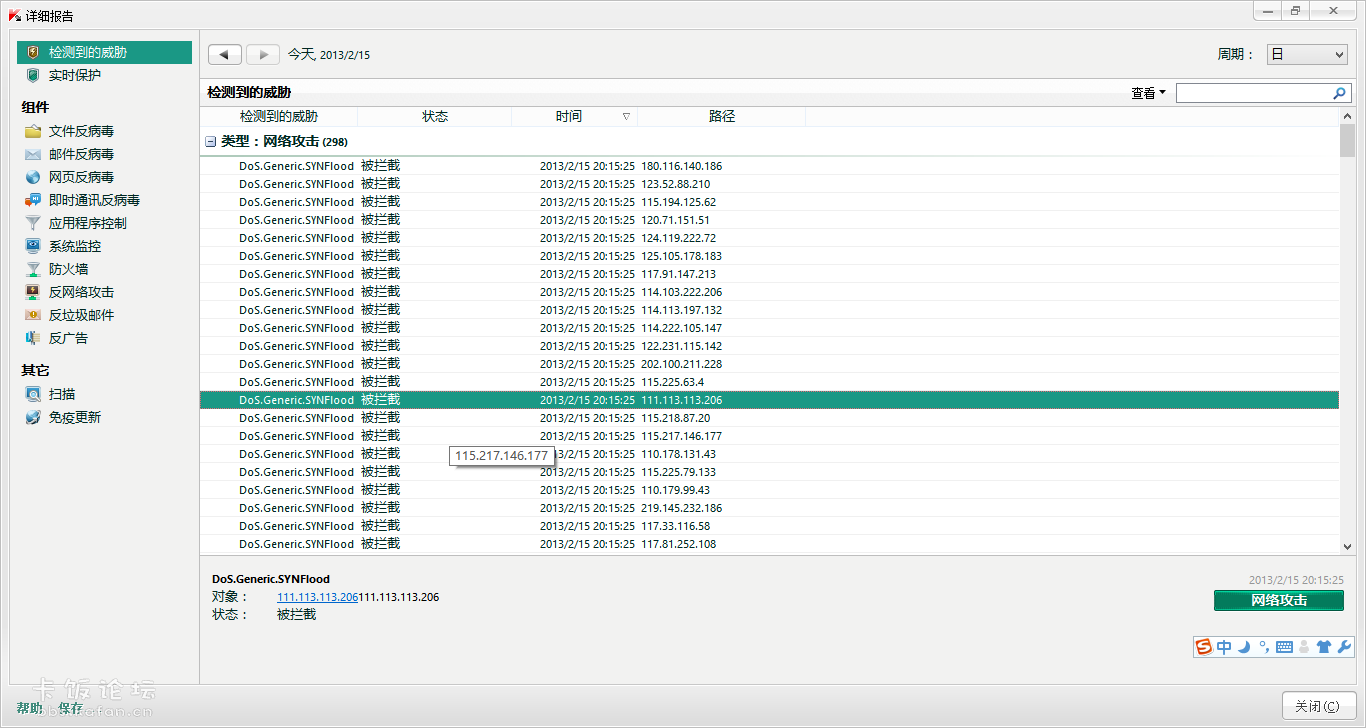Screen dimensions: 1366x728
Task: Go to the next day with forward arrow
Action: (263, 54)
